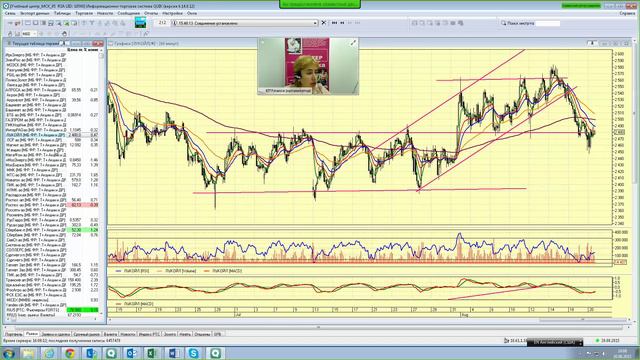Open the Сообщения menu
This screenshot has height=360, width=640.
(x=129, y=13)
